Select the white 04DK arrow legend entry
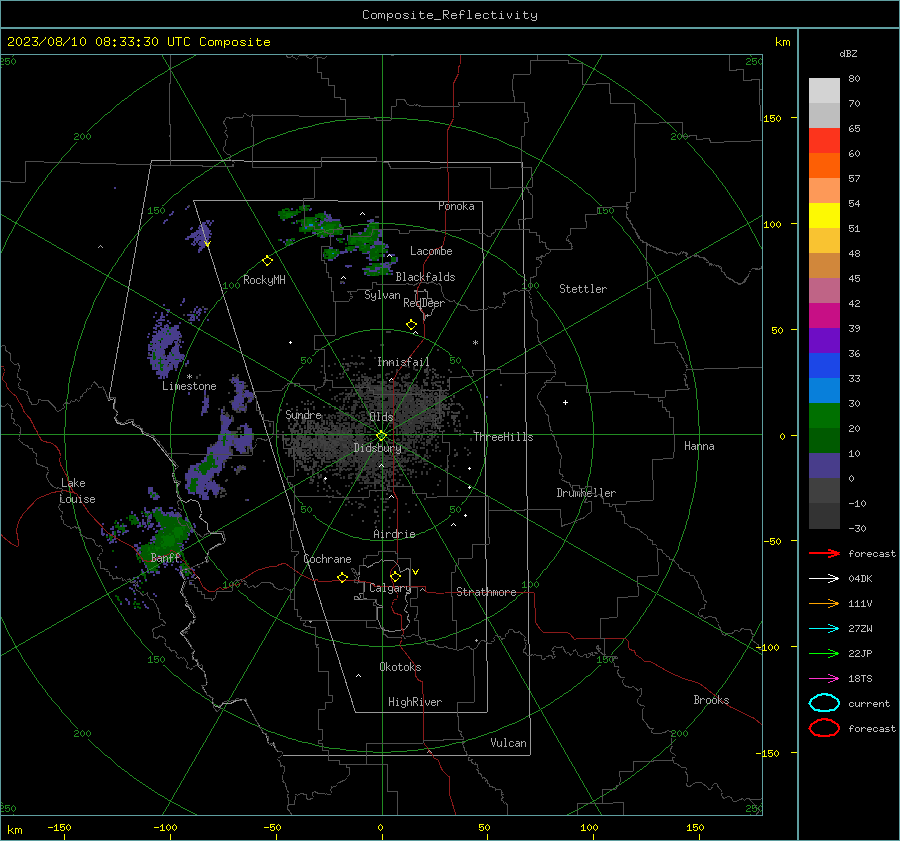 pyautogui.click(x=824, y=578)
